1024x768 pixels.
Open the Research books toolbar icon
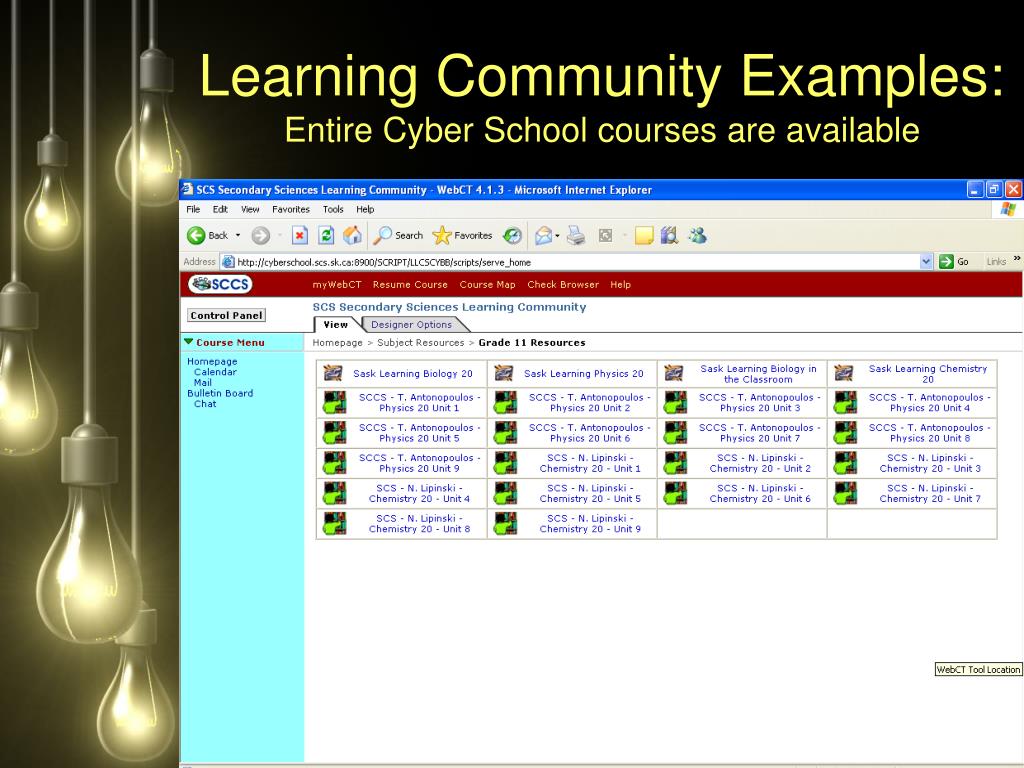[x=669, y=235]
